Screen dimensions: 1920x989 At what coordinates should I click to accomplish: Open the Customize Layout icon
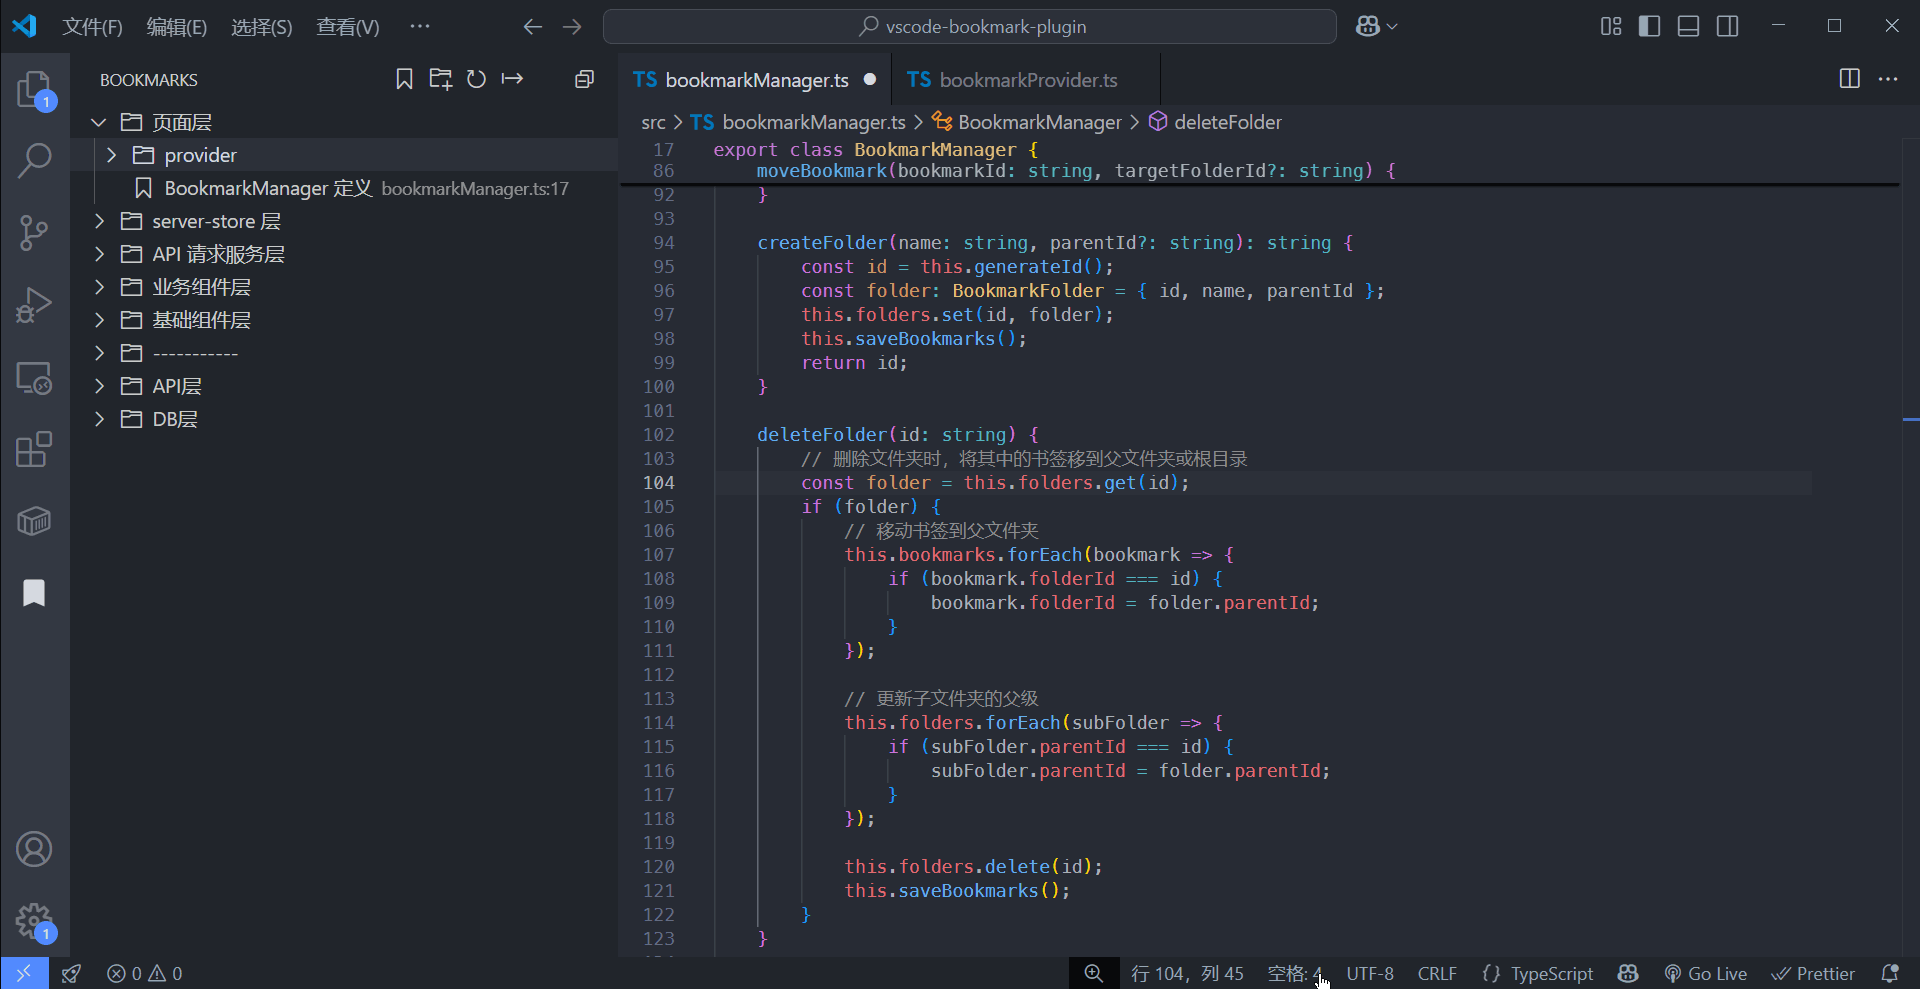pos(1611,27)
